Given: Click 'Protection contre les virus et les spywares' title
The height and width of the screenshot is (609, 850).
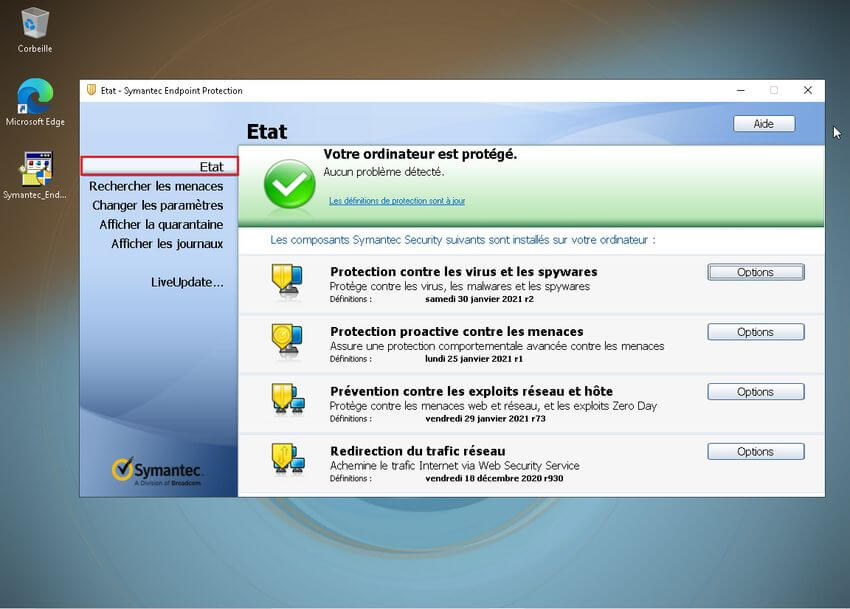Looking at the screenshot, I should [463, 272].
